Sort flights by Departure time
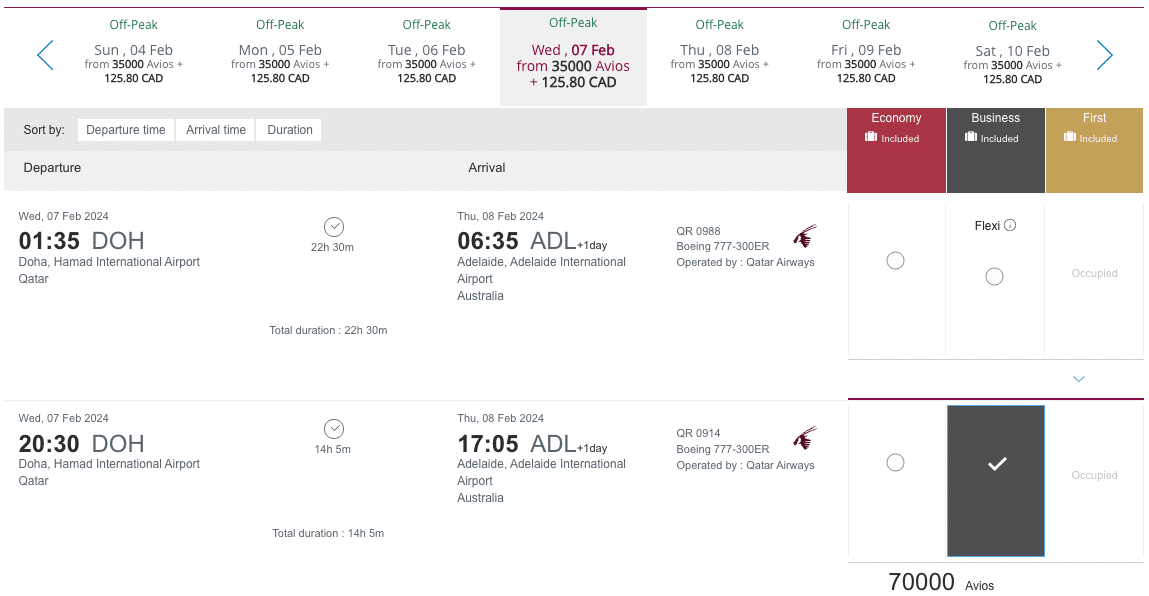The height and width of the screenshot is (596, 1149). tap(126, 130)
